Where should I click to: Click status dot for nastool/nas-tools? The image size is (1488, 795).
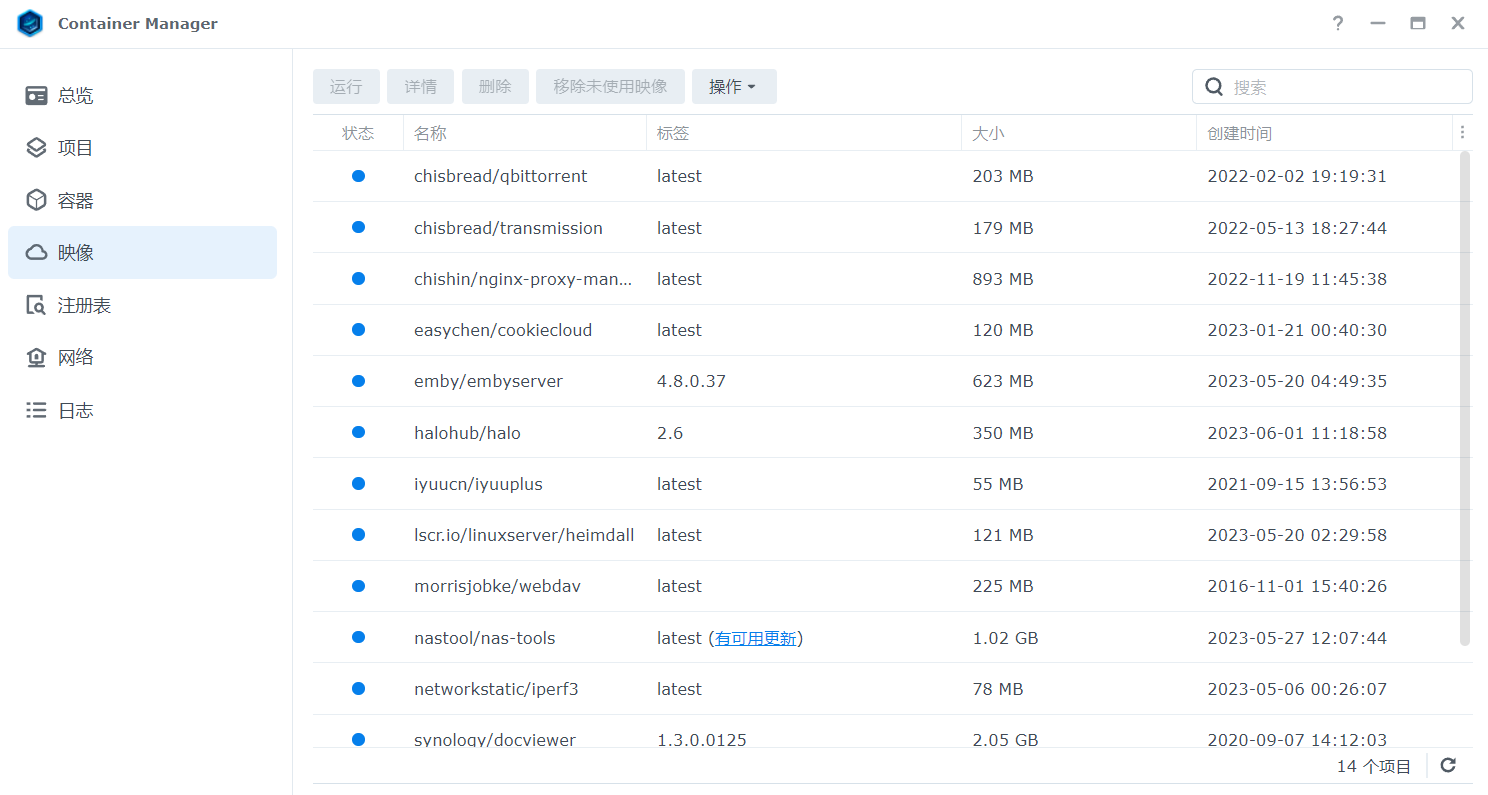(x=358, y=637)
